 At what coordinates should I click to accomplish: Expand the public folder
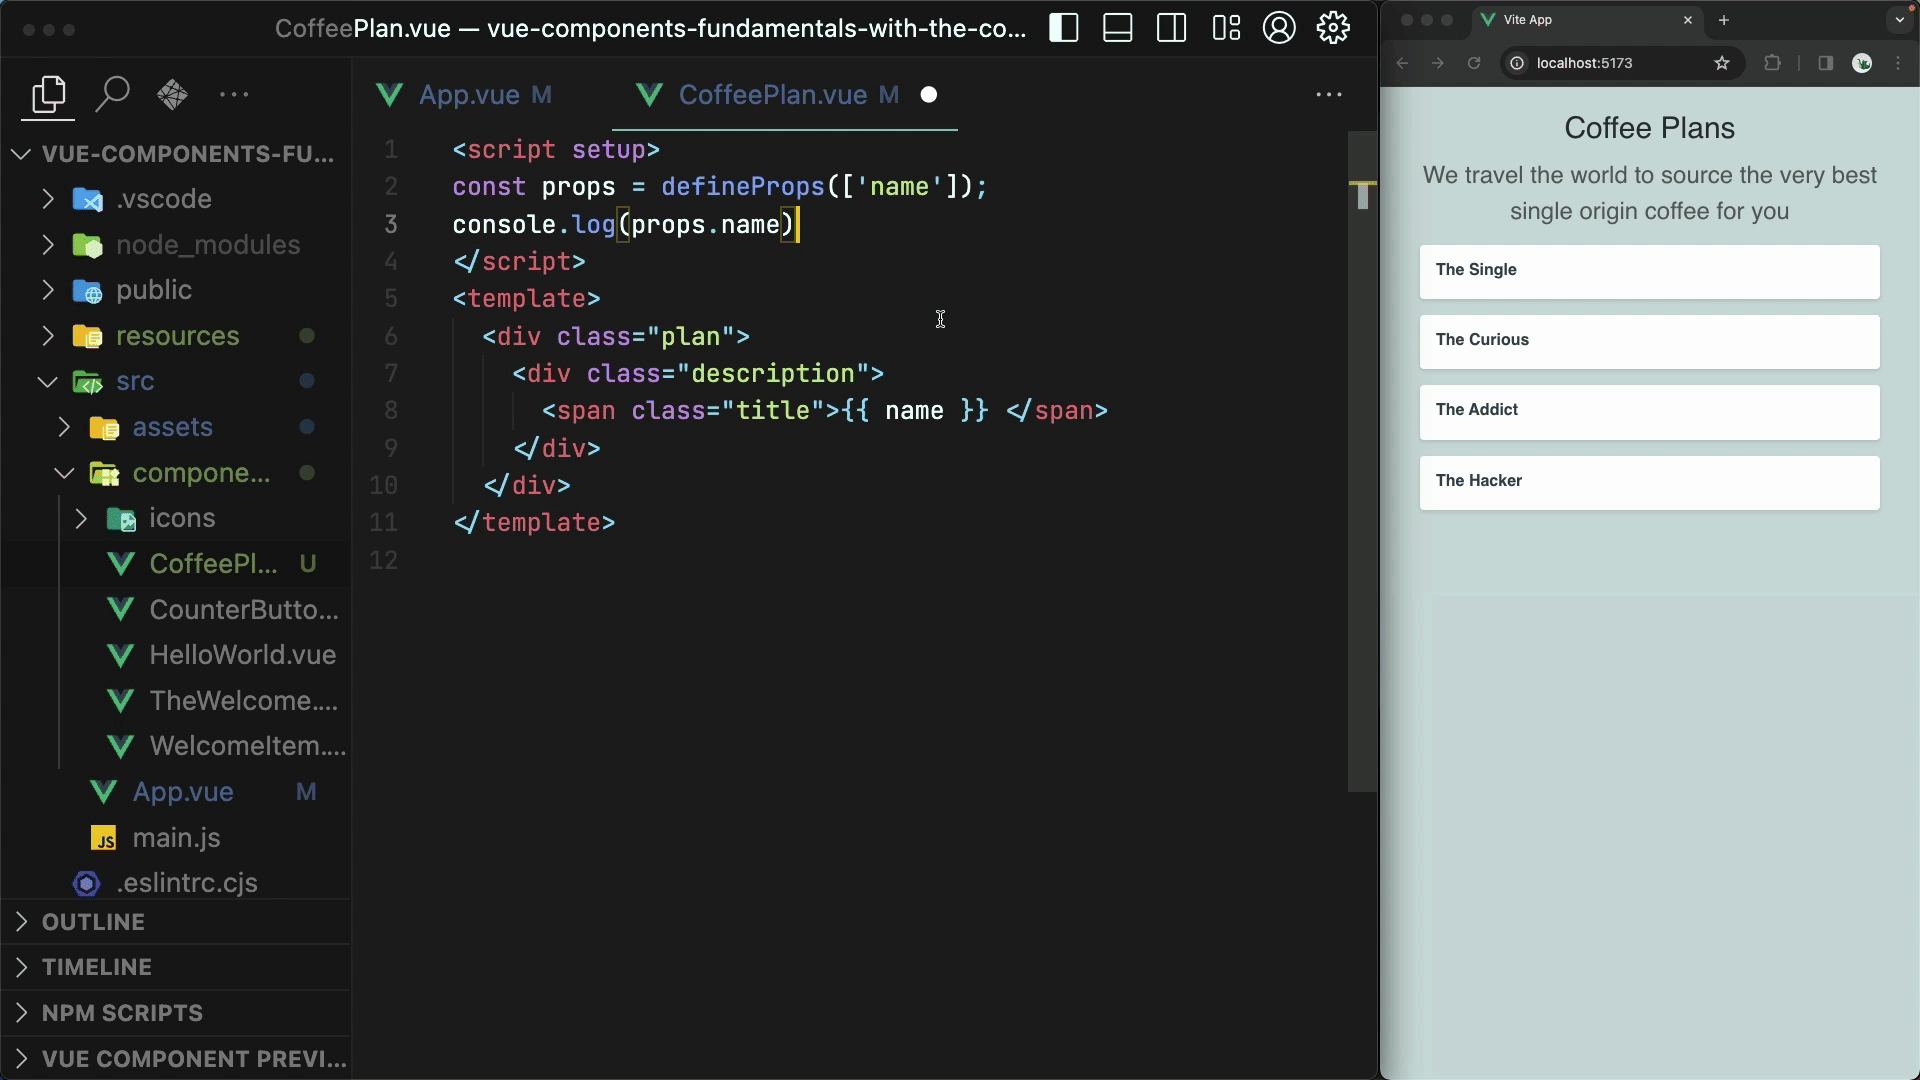(176, 290)
